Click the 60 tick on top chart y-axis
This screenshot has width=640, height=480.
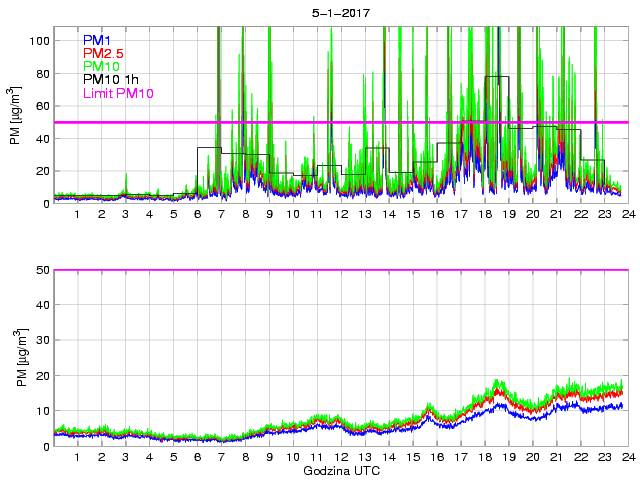[x=43, y=106]
